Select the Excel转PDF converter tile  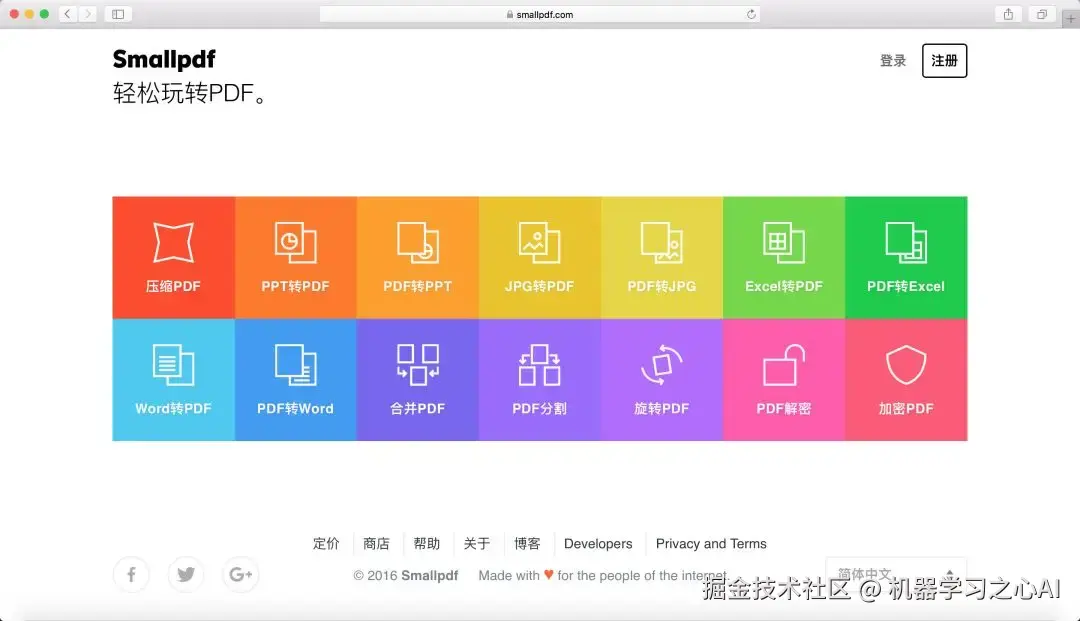pos(784,257)
